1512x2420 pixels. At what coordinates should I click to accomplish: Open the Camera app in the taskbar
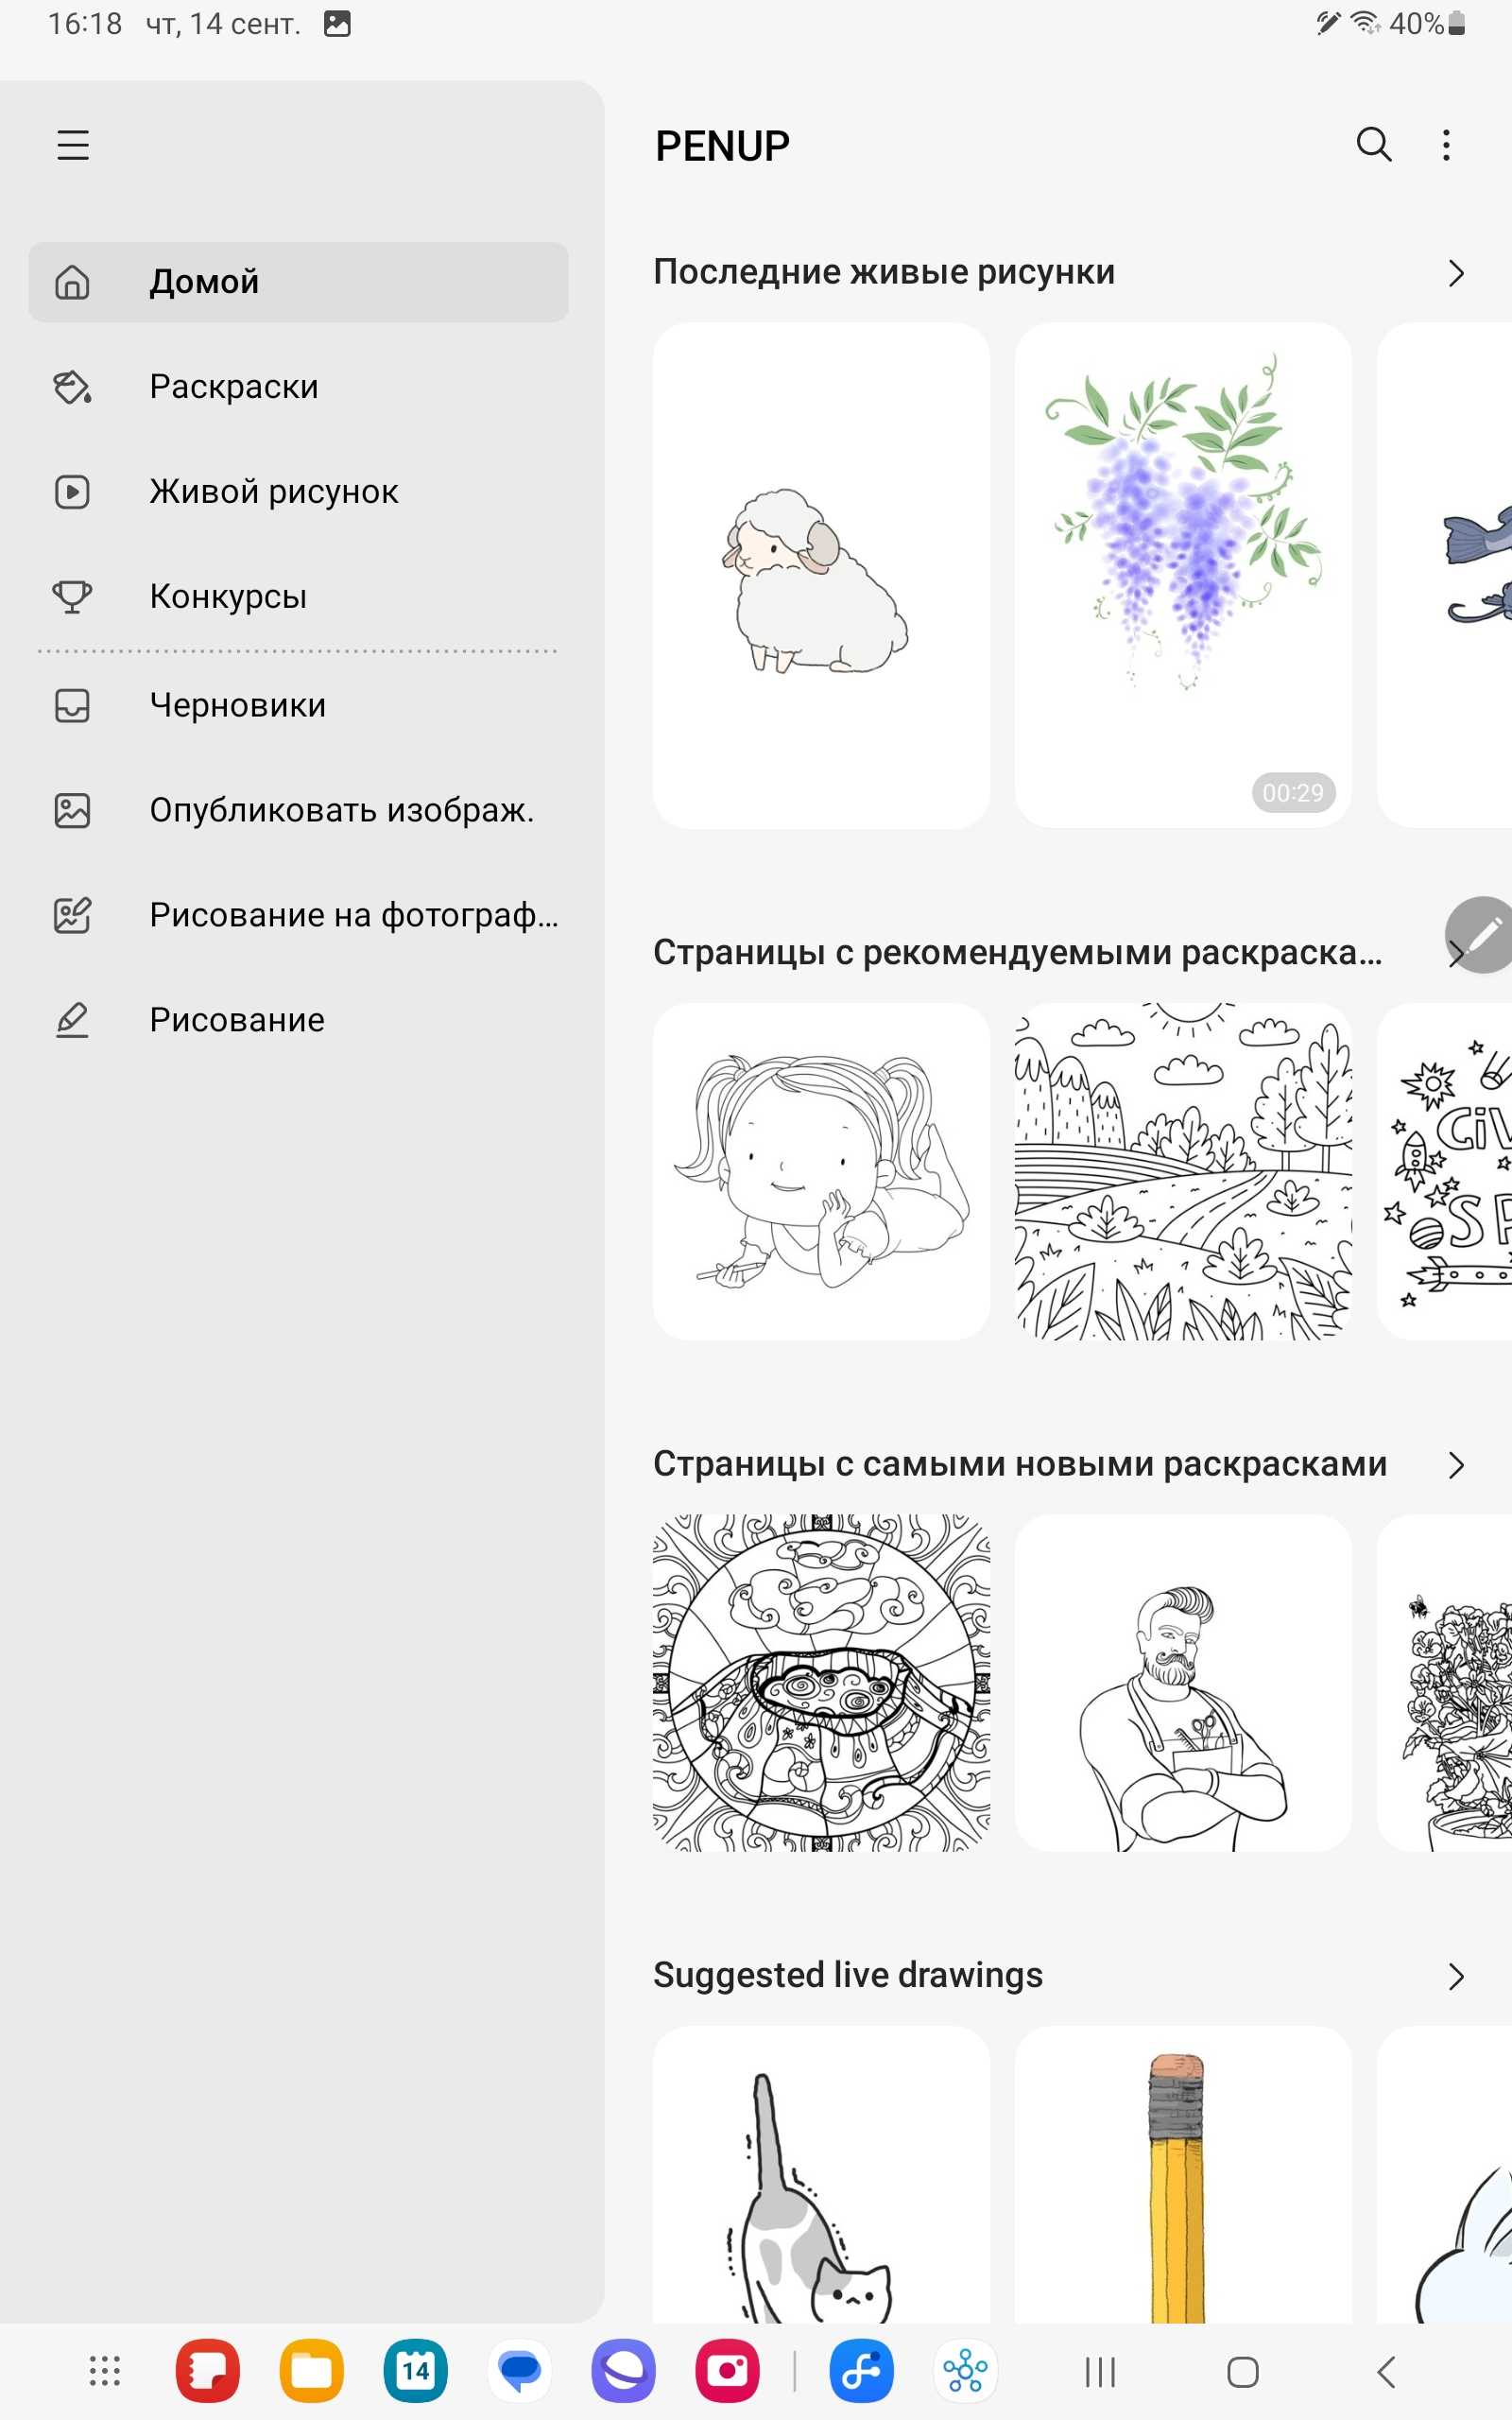(x=728, y=2371)
